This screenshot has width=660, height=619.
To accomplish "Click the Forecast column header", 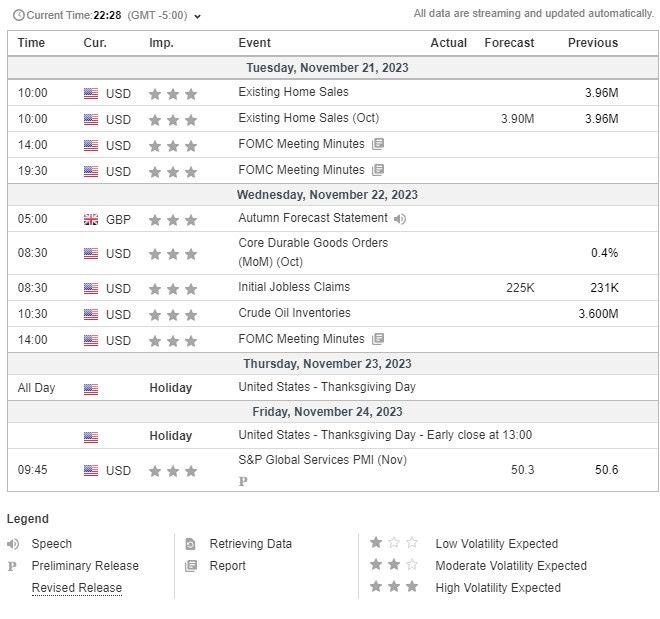I will tap(509, 43).
